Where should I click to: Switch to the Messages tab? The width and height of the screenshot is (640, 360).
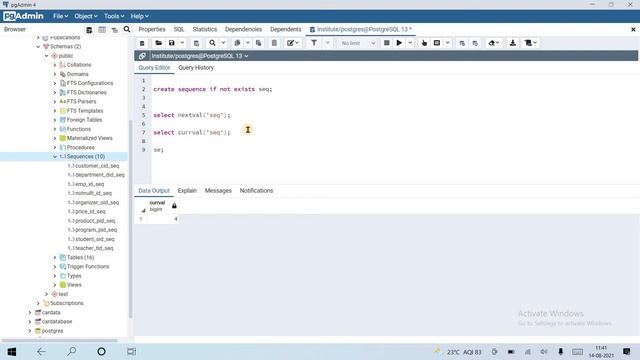pyautogui.click(x=218, y=191)
